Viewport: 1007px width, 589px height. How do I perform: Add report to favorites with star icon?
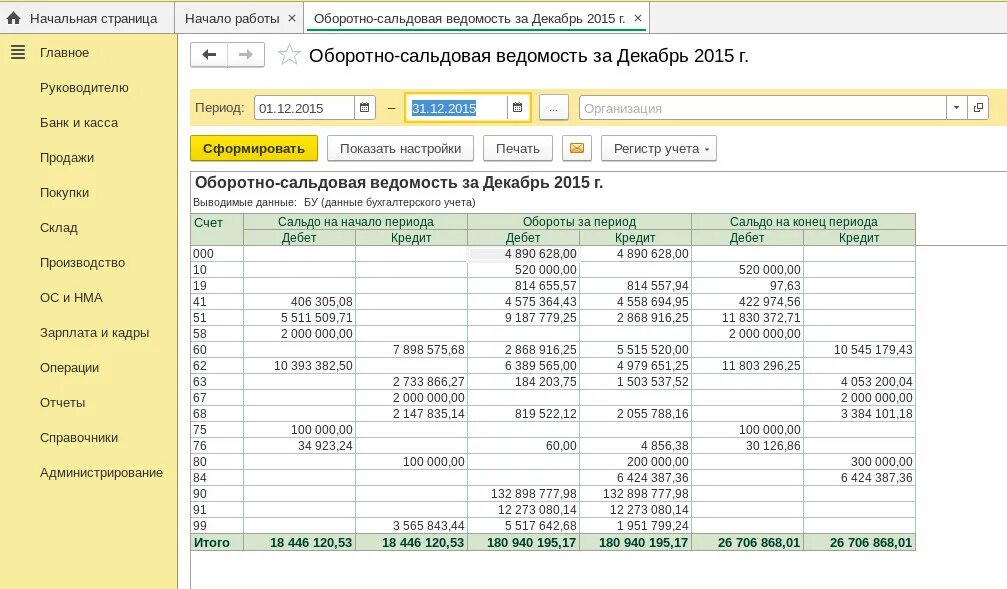tap(289, 55)
